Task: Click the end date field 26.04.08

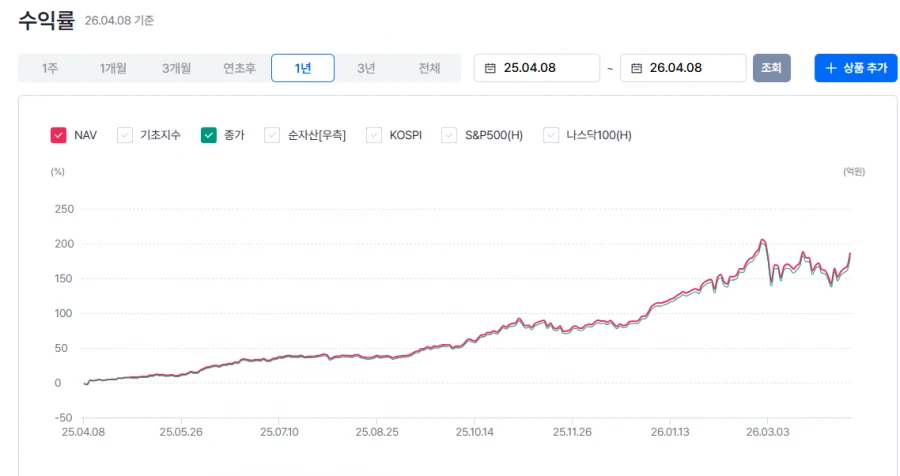Action: click(x=683, y=68)
